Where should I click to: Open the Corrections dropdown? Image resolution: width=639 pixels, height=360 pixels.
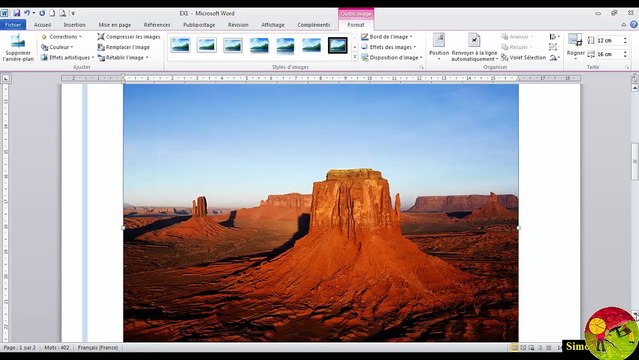pyautogui.click(x=61, y=37)
